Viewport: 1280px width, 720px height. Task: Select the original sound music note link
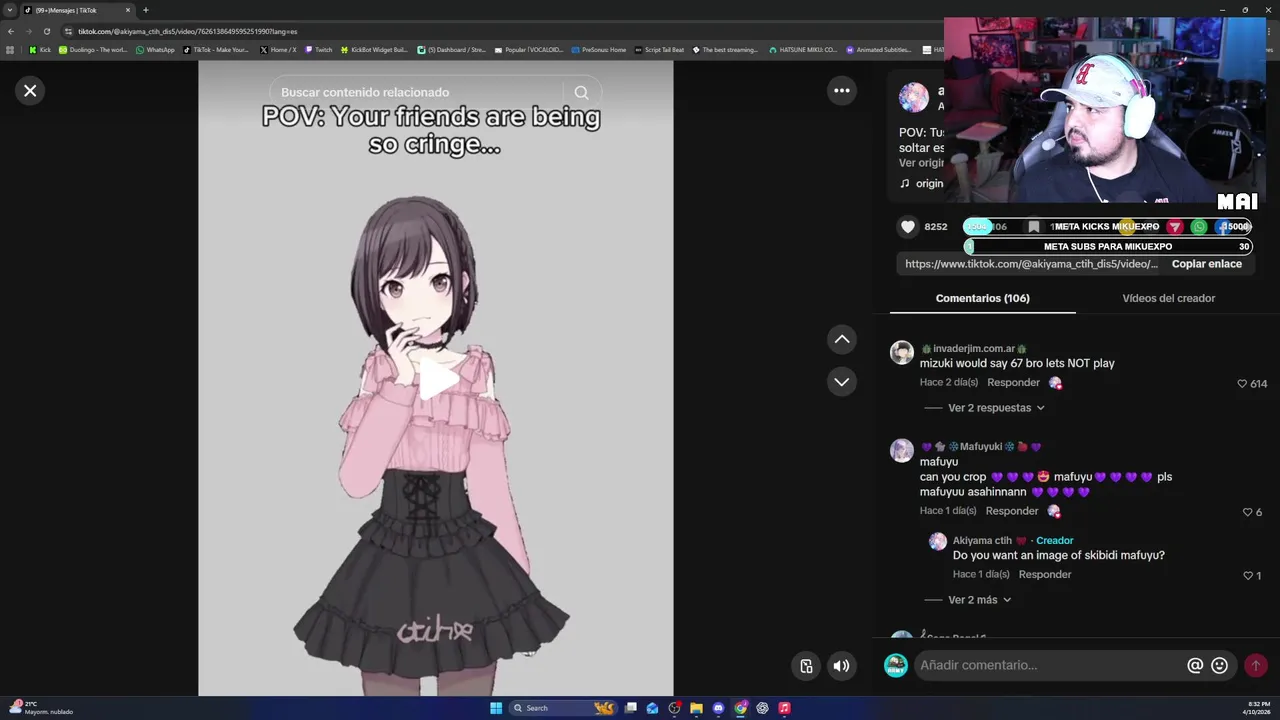(x=922, y=184)
